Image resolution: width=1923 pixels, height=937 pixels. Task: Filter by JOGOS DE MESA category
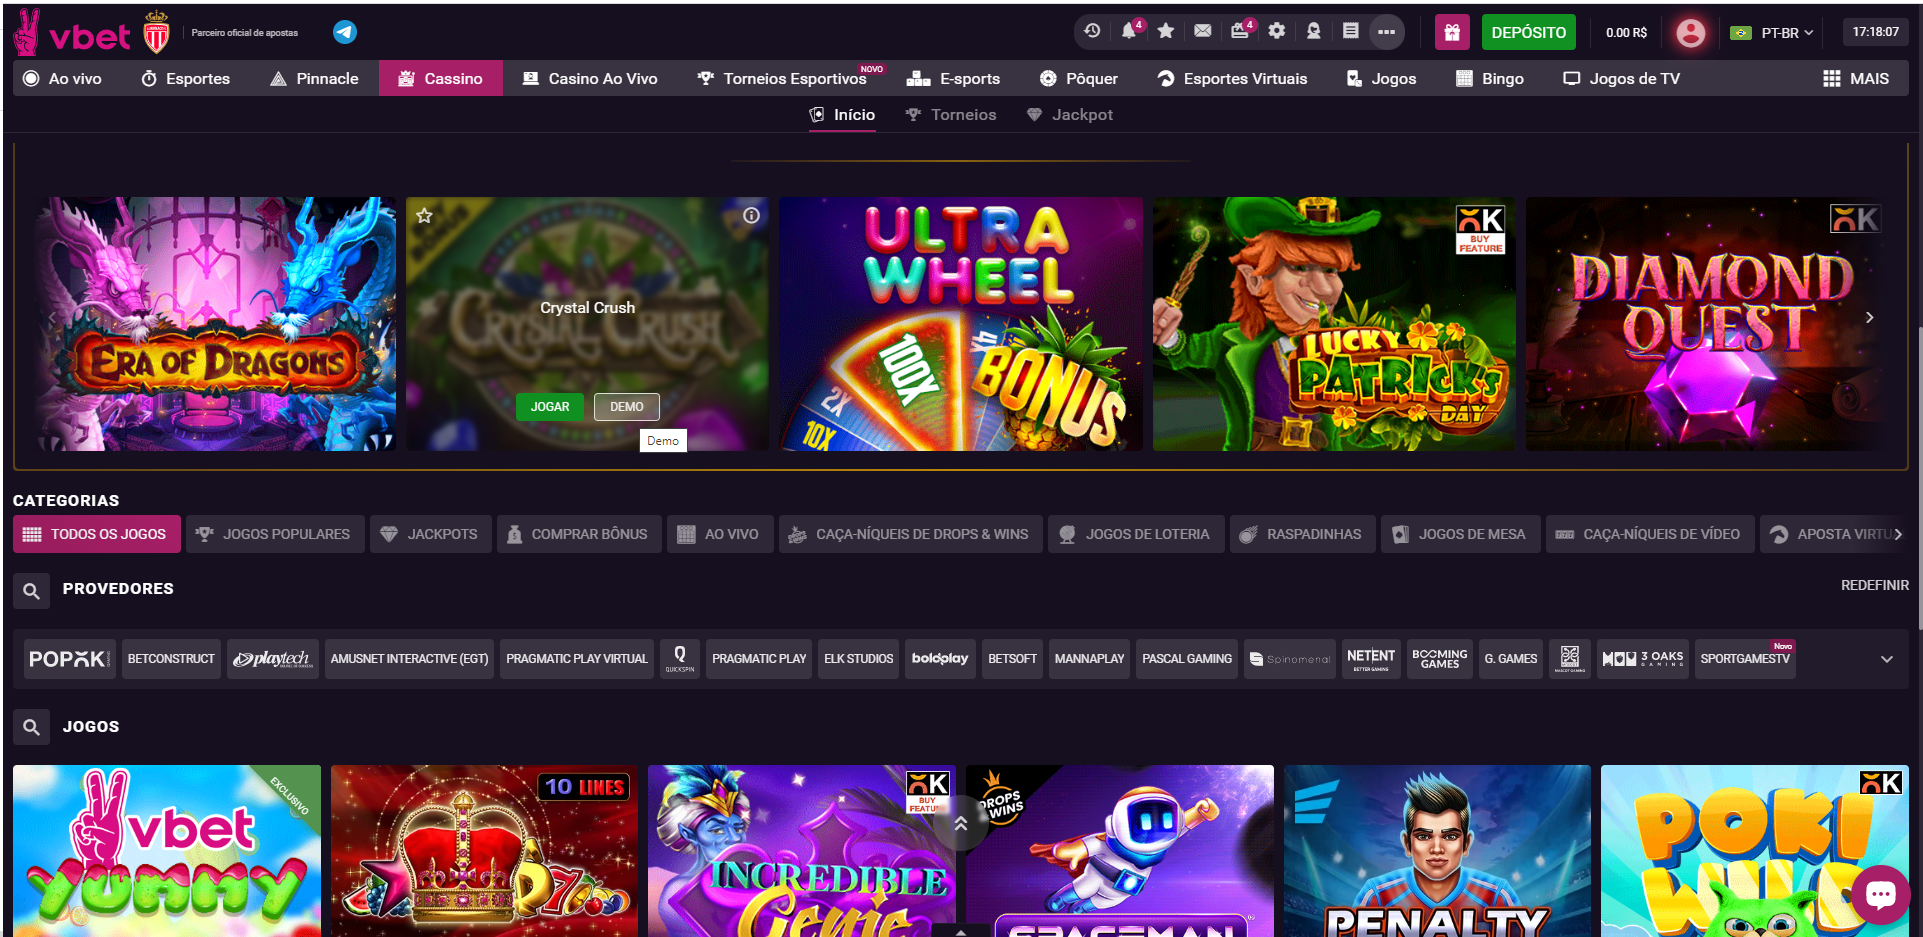tap(1460, 534)
